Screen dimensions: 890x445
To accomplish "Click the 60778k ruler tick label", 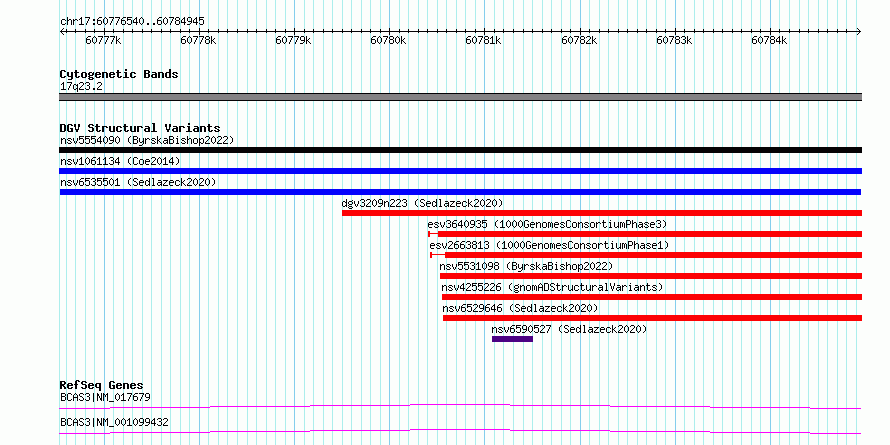I will tap(198, 41).
